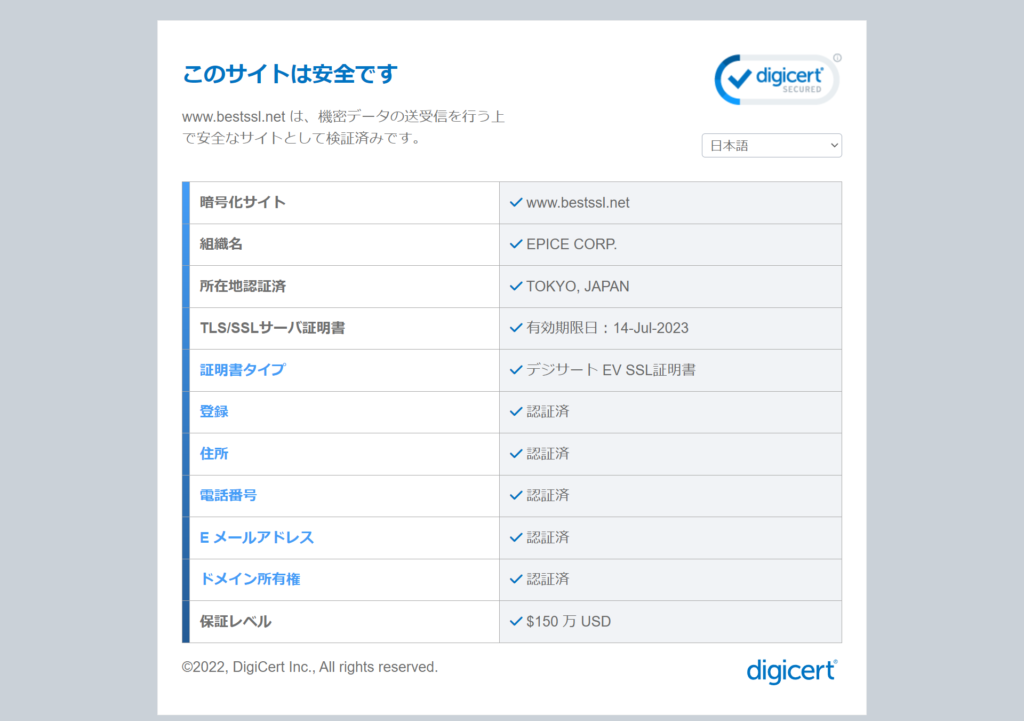Click the DigiCert Secured seal logo
Viewport: 1024px width, 721px height.
tap(776, 80)
